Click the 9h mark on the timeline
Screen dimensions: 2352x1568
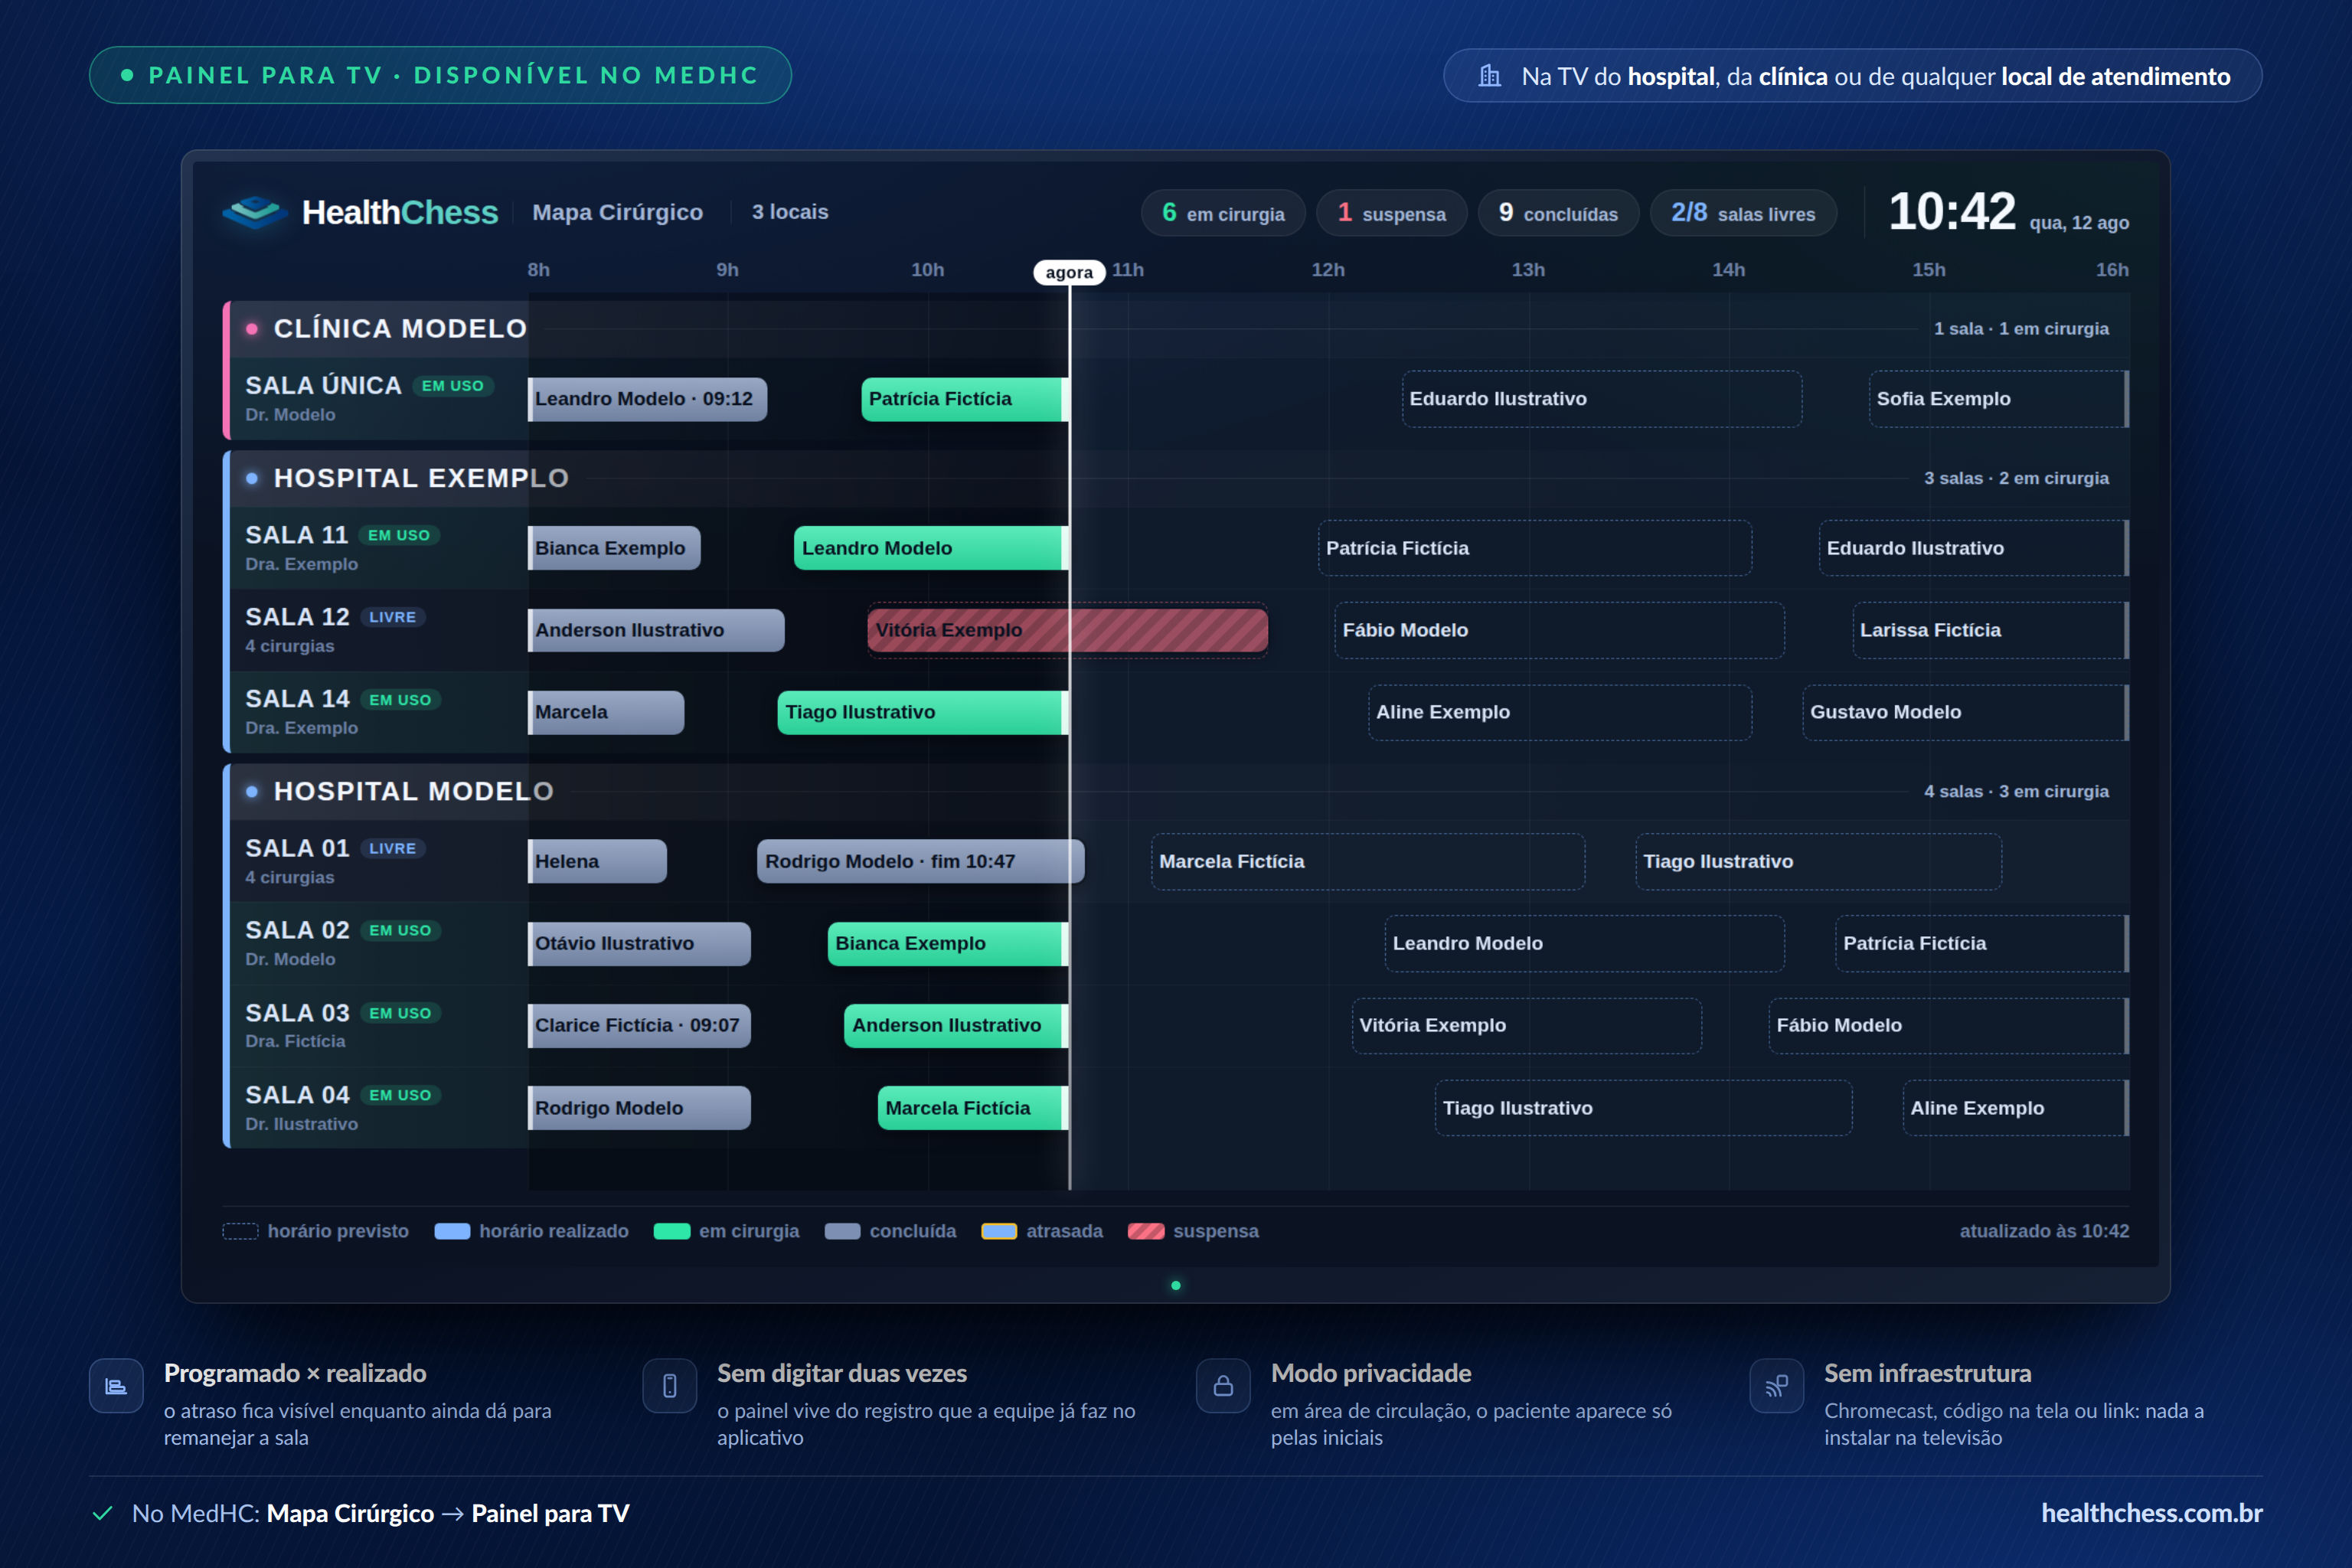click(728, 270)
